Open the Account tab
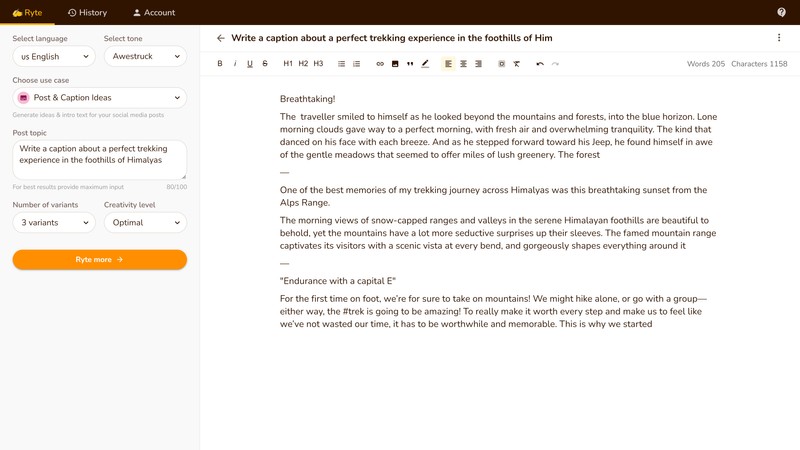The width and height of the screenshot is (800, 450). click(154, 13)
